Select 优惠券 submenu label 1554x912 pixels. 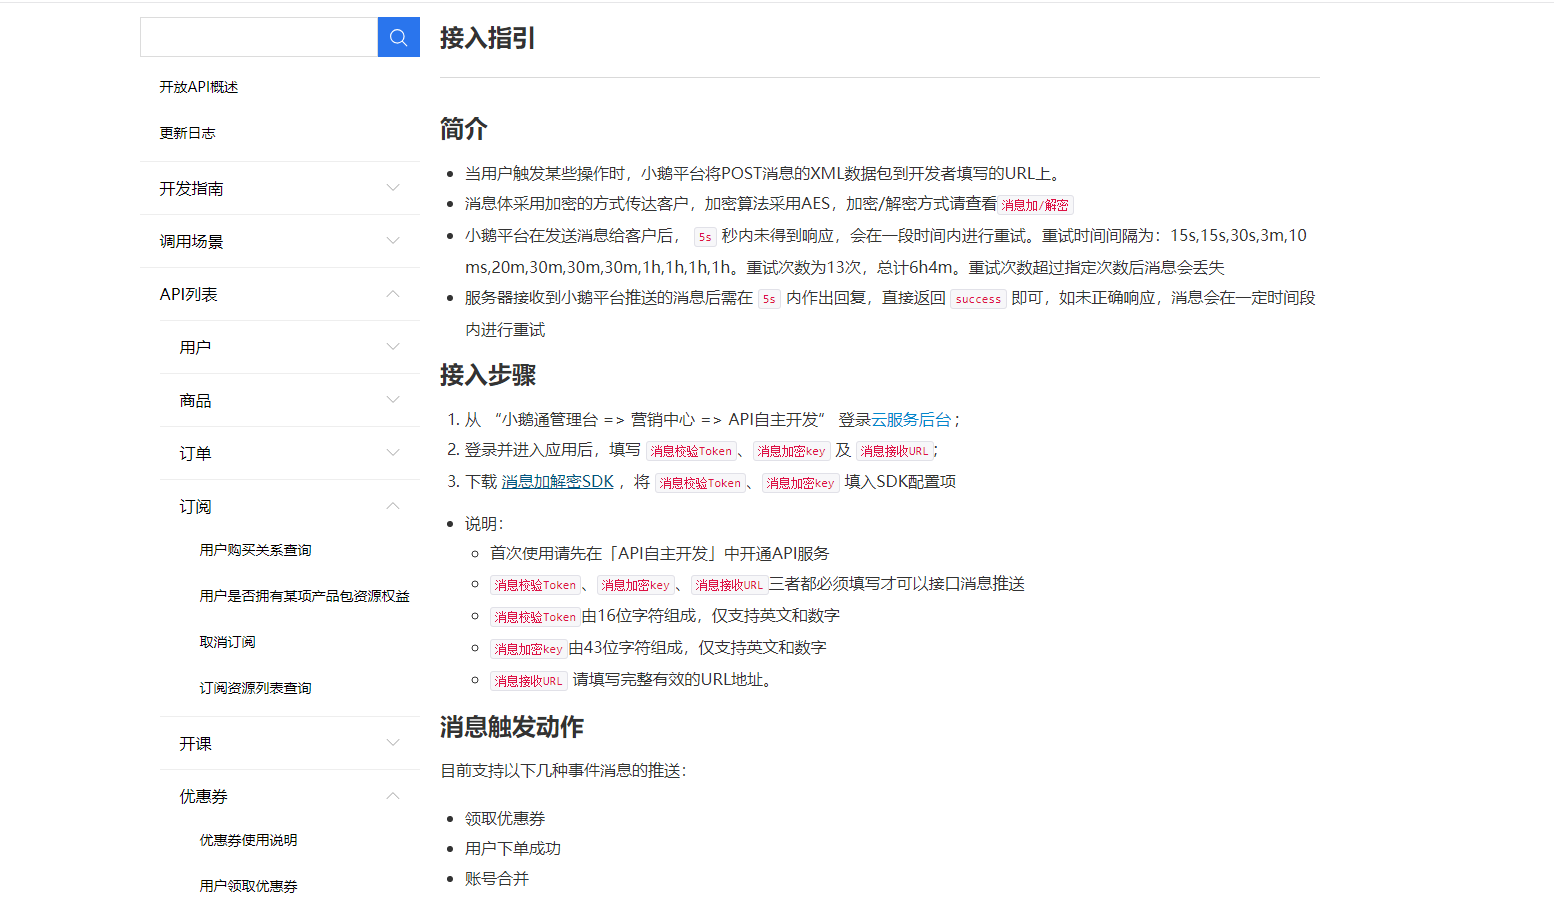203,797
